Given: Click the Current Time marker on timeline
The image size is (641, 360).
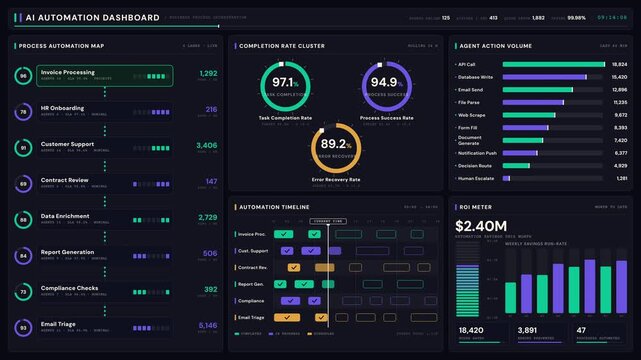Looking at the screenshot, I should pyautogui.click(x=328, y=221).
